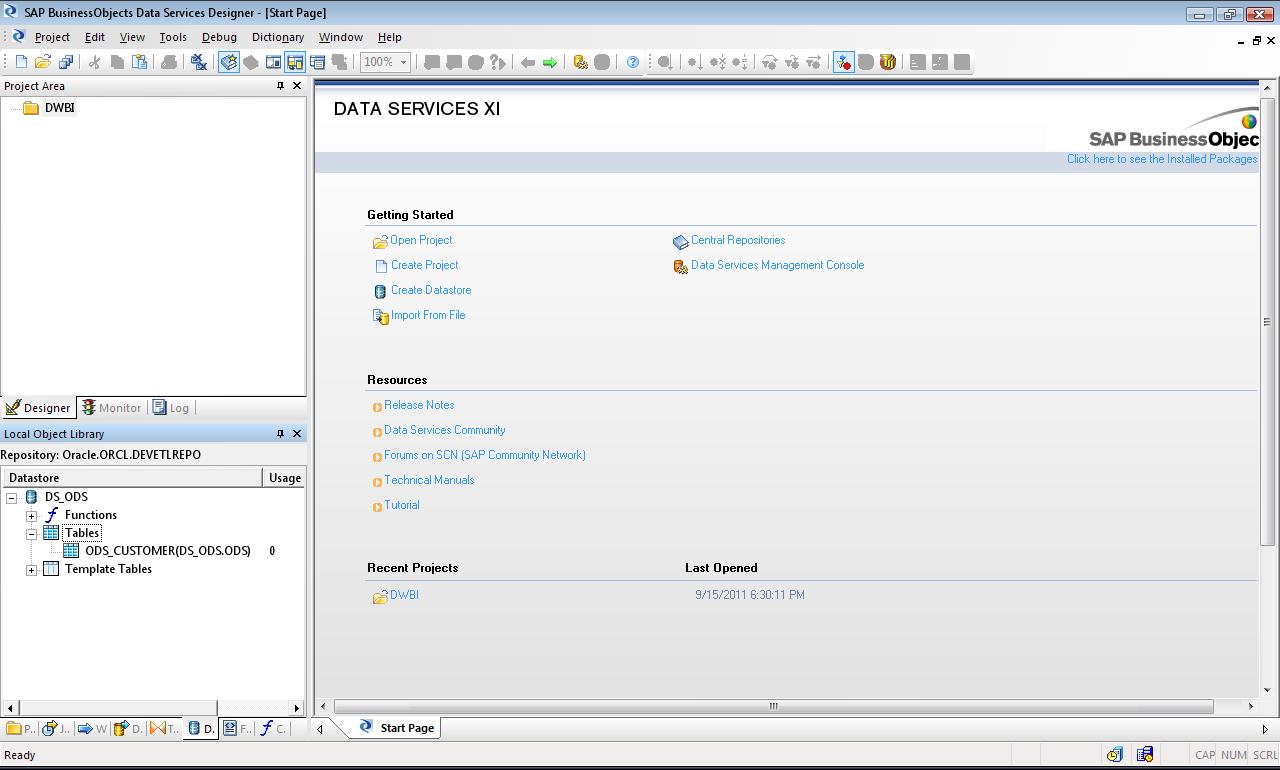Open the DWBI recent project
Viewport: 1280px width, 770px height.
[x=404, y=595]
